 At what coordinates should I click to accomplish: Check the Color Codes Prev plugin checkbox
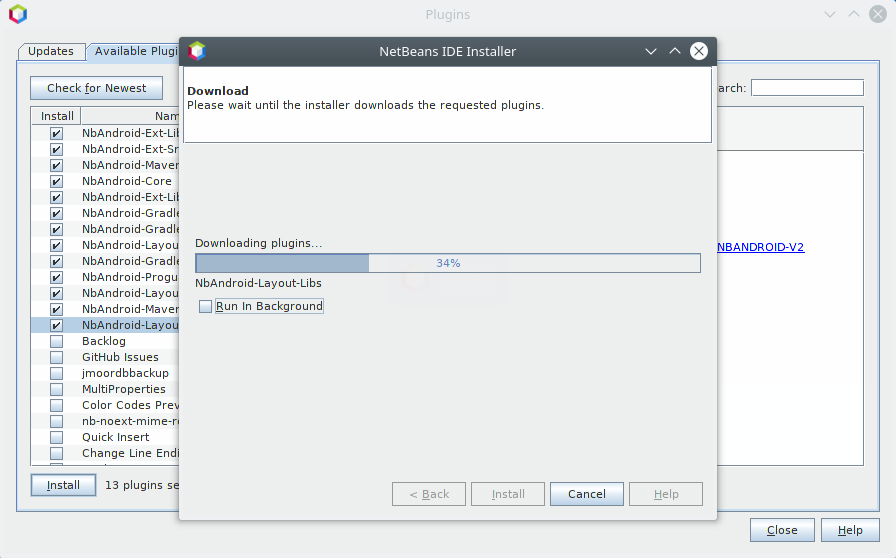click(57, 405)
